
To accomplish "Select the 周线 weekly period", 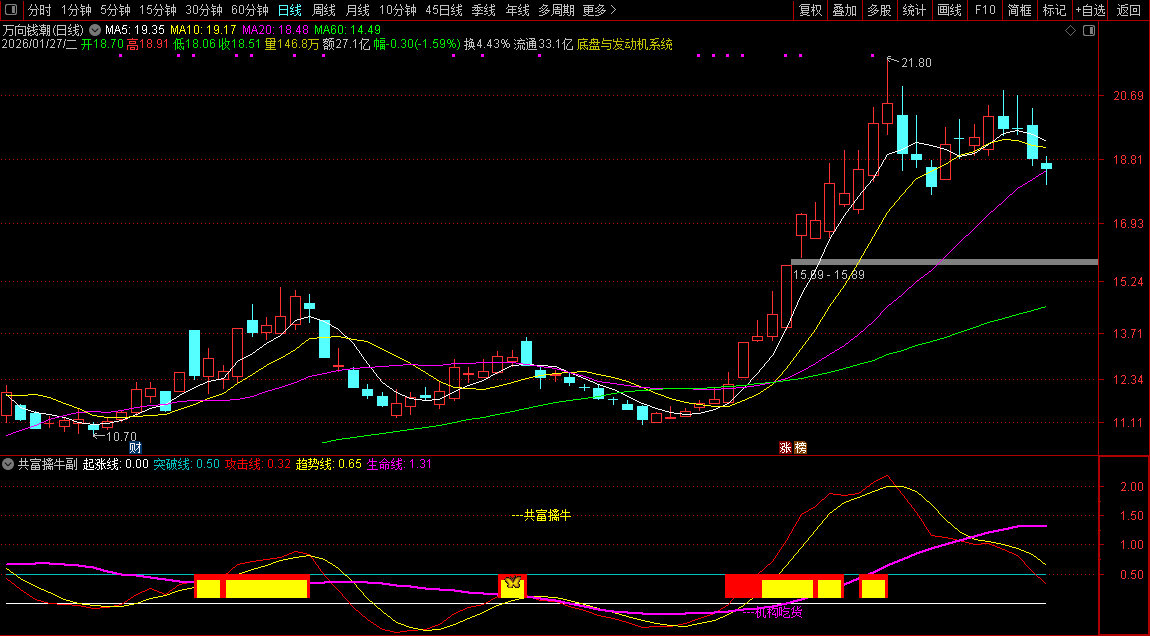I will point(323,10).
